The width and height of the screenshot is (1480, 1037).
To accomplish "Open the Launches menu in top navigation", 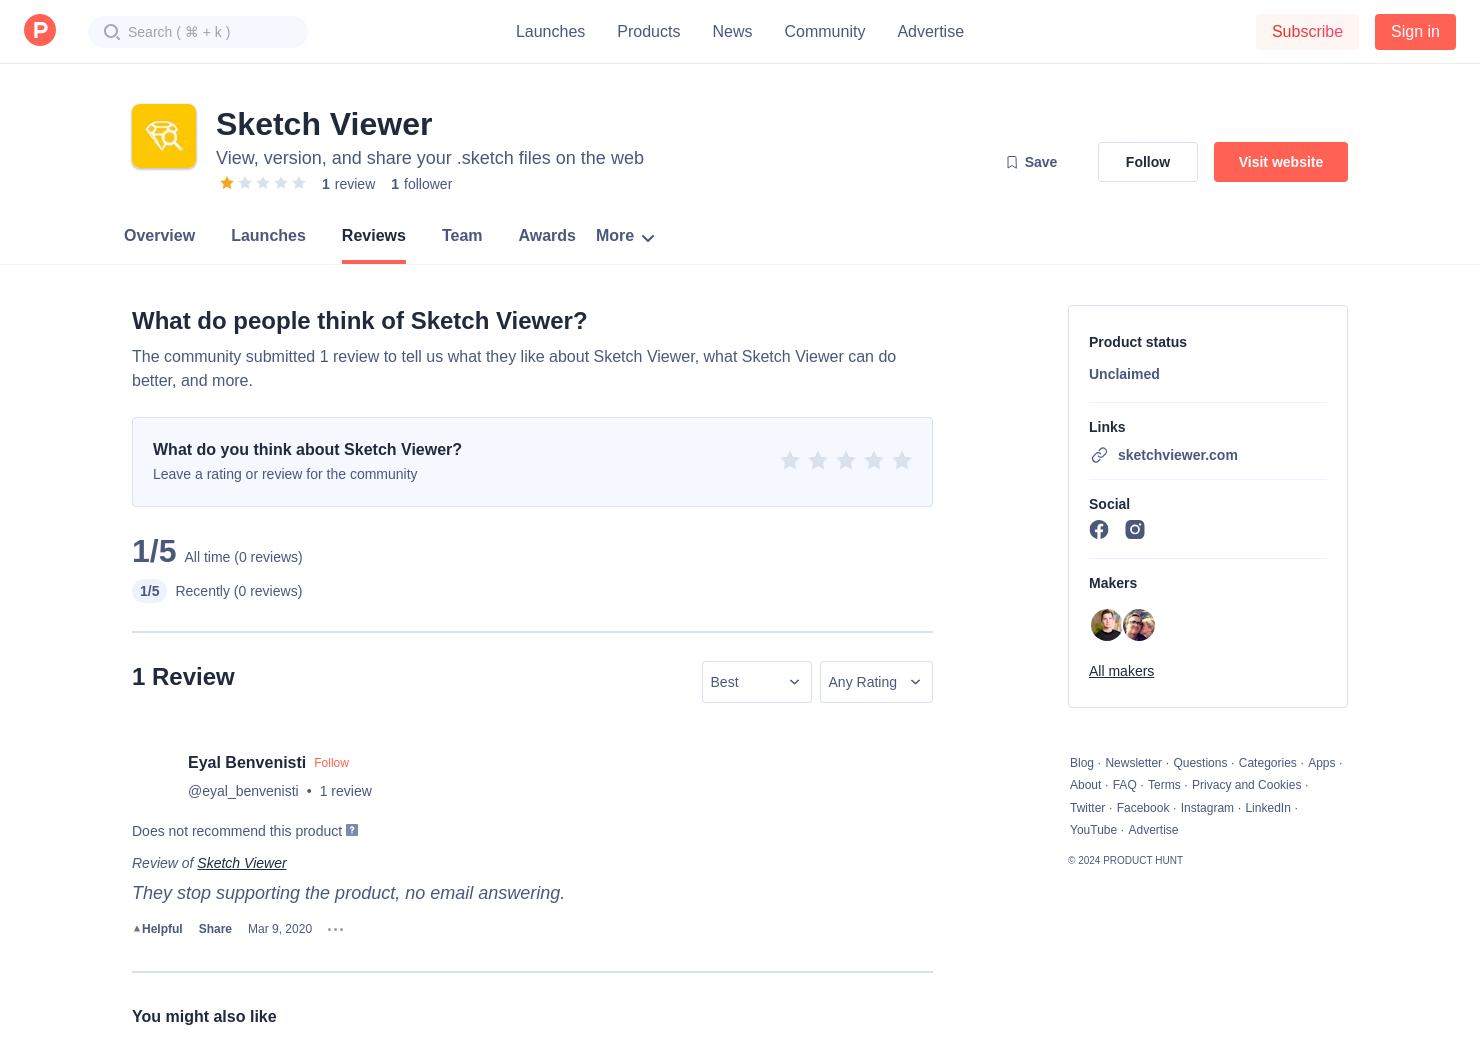I will tap(550, 32).
